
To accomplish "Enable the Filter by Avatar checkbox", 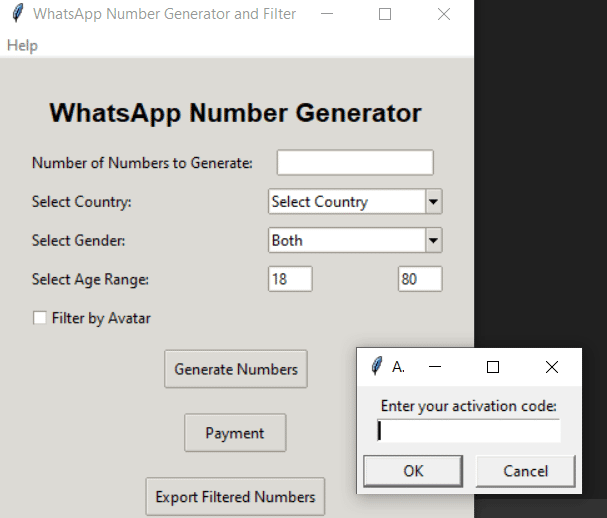I will pyautogui.click(x=39, y=318).
